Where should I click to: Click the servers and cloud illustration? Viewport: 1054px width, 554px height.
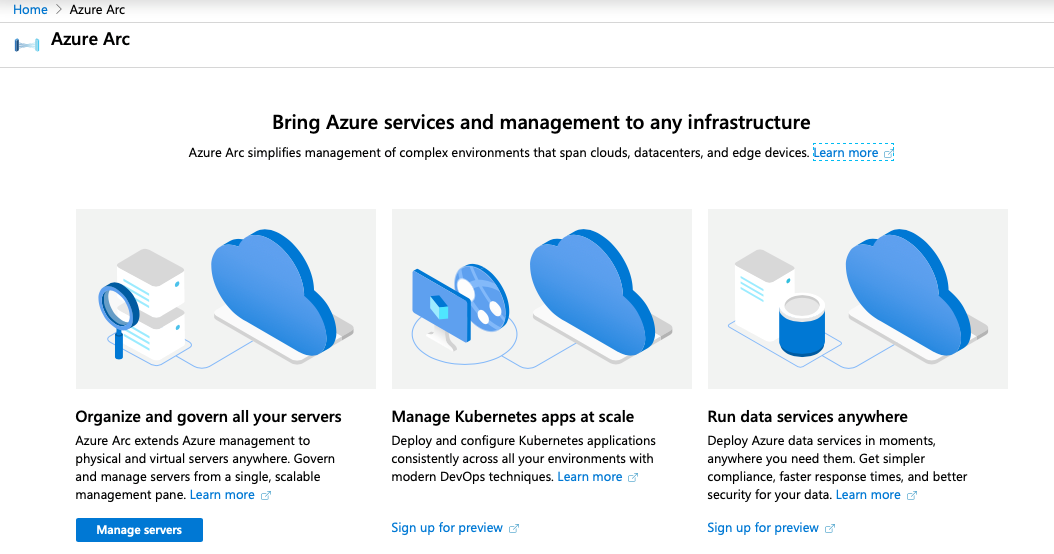[226, 299]
